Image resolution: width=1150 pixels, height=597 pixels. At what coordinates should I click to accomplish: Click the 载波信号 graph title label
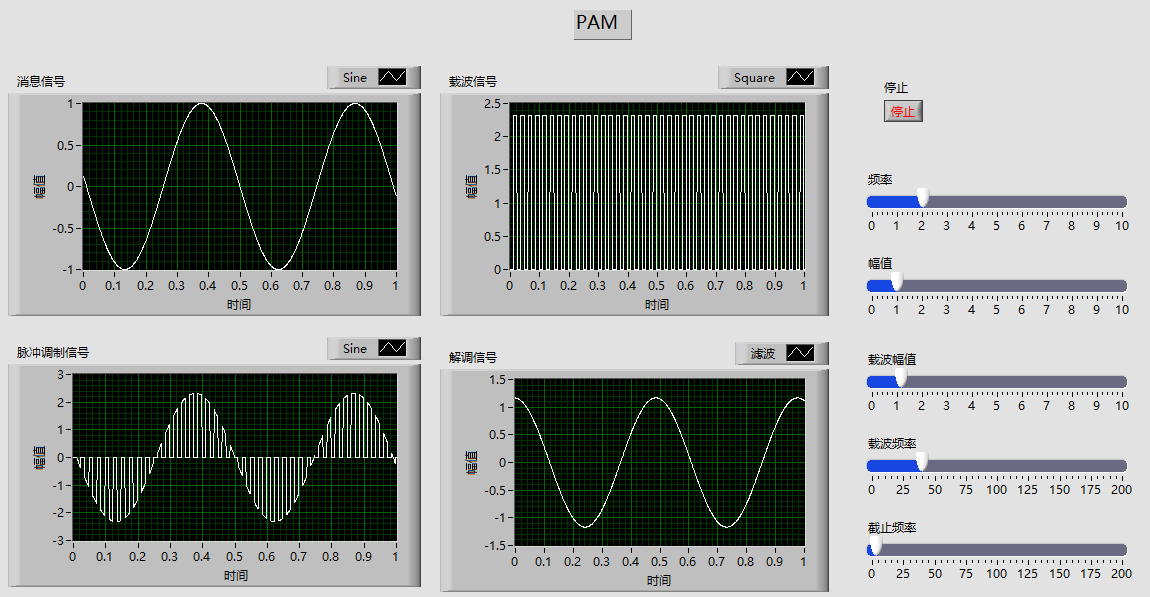tap(473, 81)
